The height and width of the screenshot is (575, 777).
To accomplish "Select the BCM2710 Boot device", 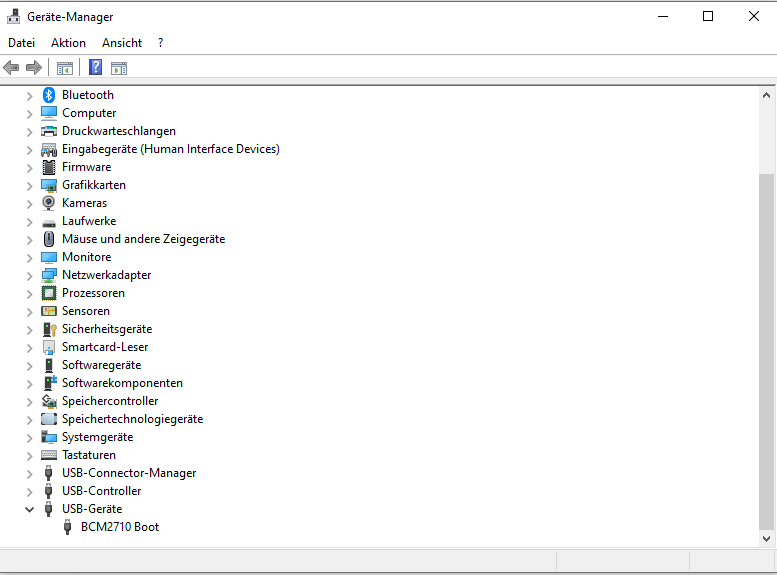I will coord(120,527).
